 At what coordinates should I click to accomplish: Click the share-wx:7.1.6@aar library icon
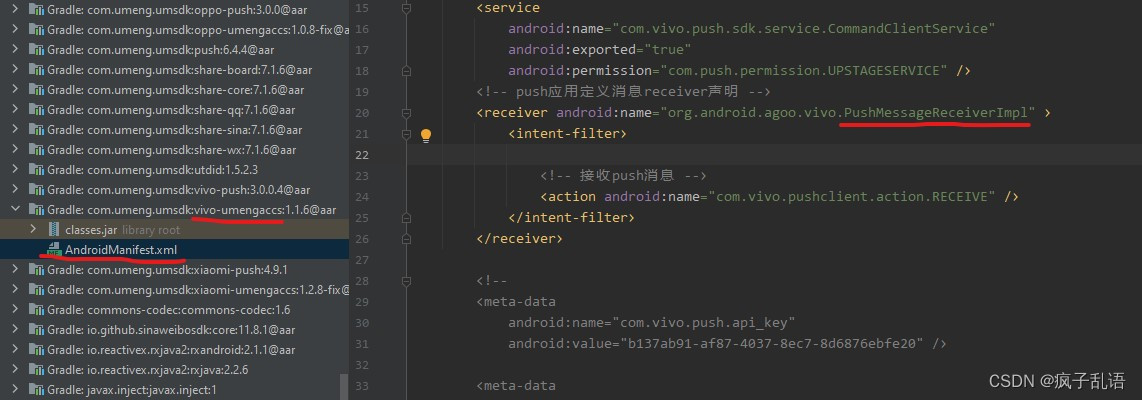[36, 149]
